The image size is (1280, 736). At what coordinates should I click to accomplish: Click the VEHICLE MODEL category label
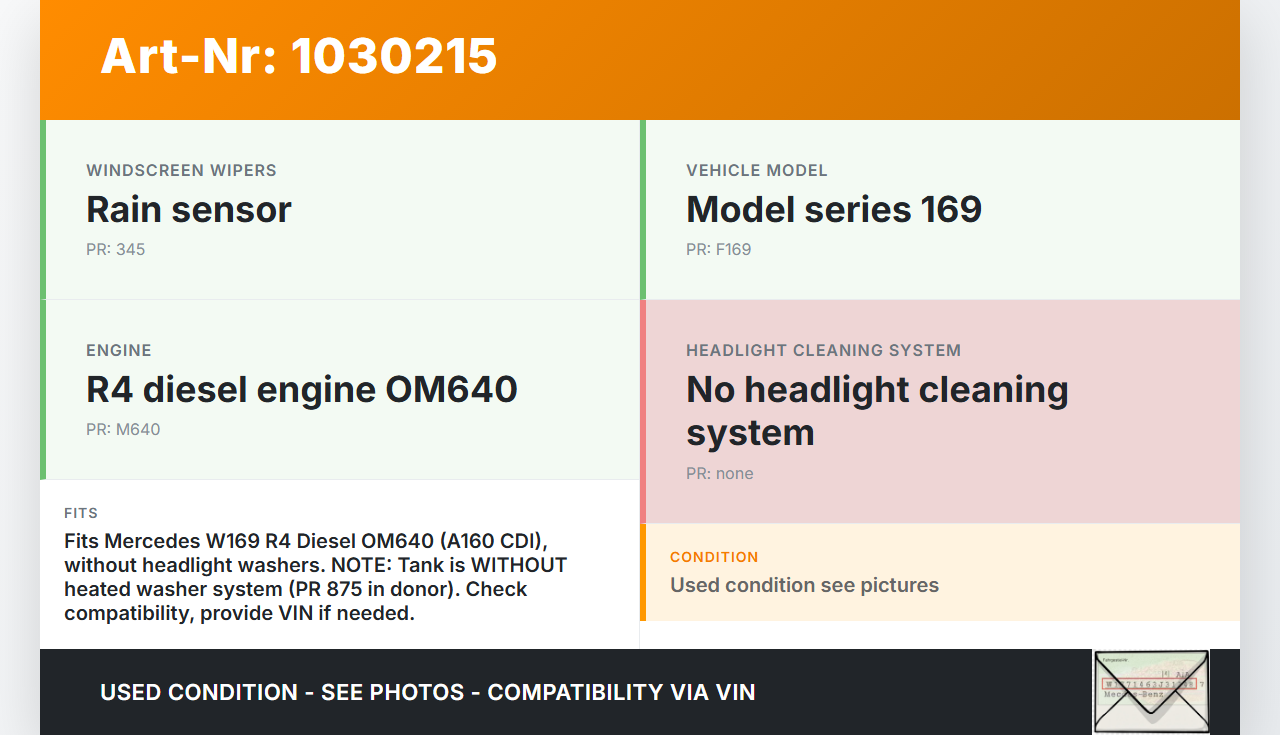pyautogui.click(x=757, y=170)
